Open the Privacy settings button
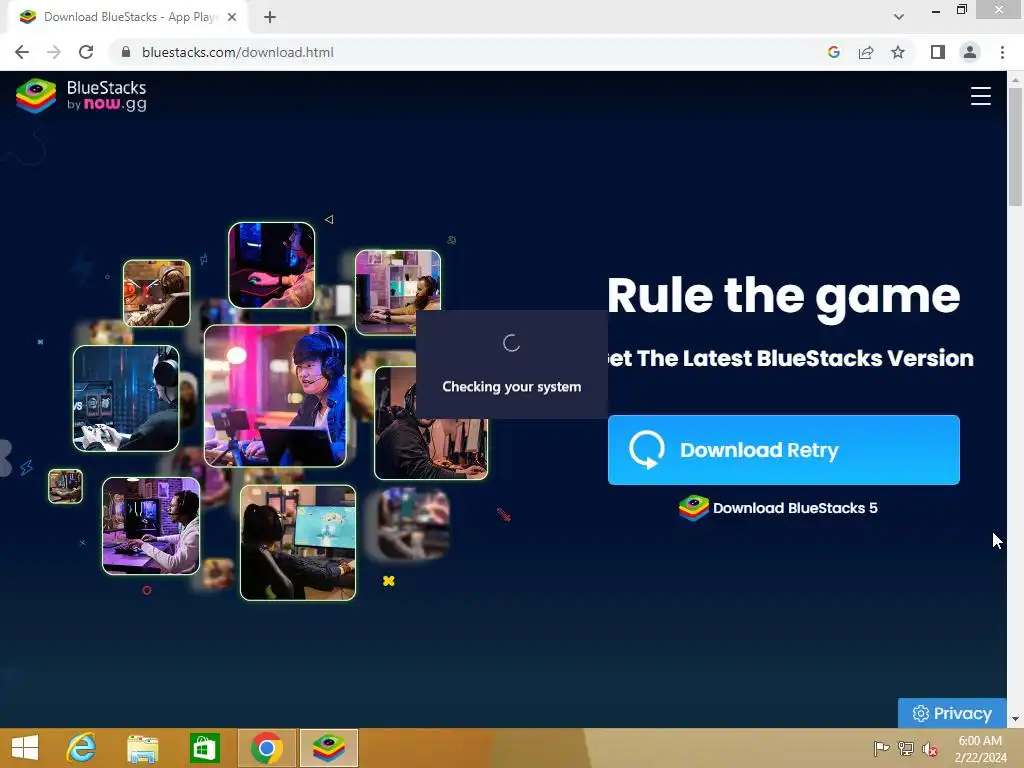The image size is (1024, 768). [952, 713]
